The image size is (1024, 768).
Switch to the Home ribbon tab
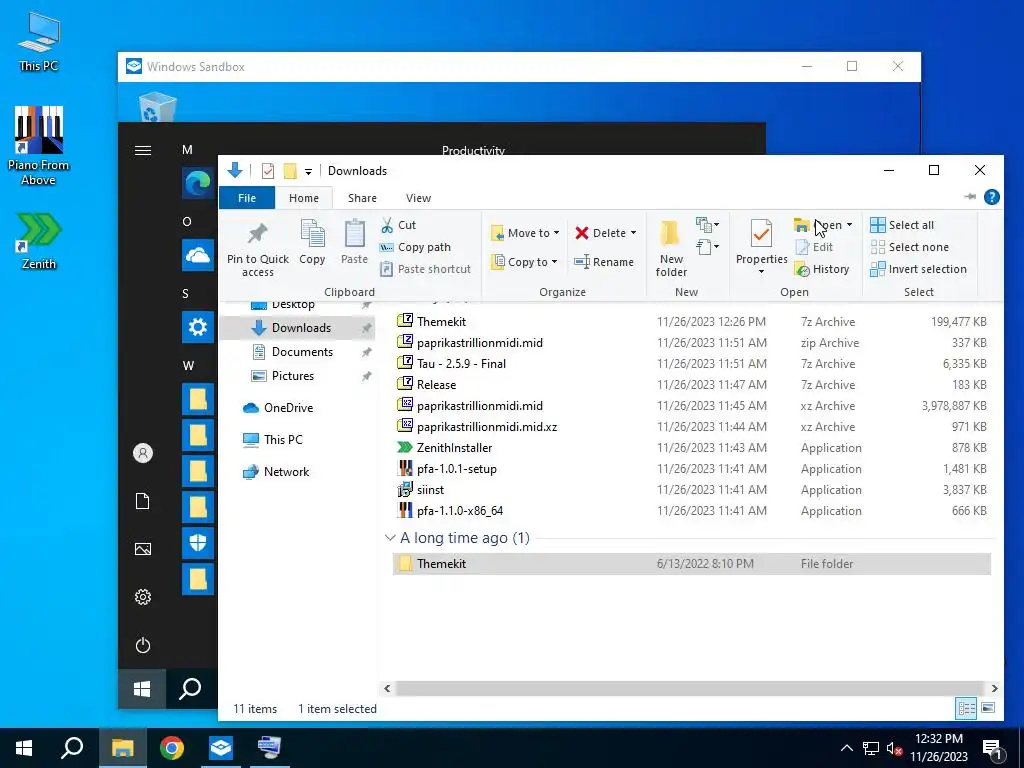[x=304, y=198]
